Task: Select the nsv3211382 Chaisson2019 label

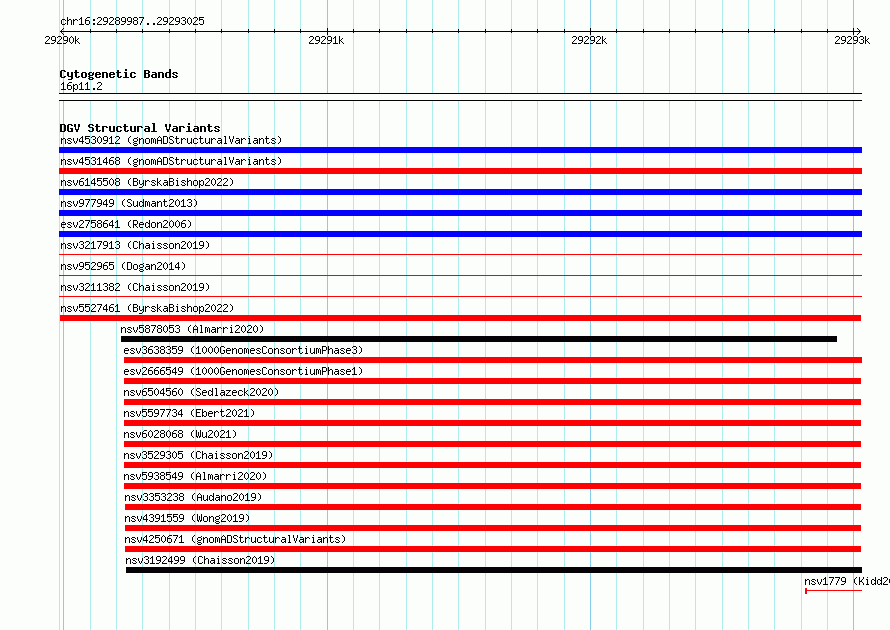Action: 135,287
